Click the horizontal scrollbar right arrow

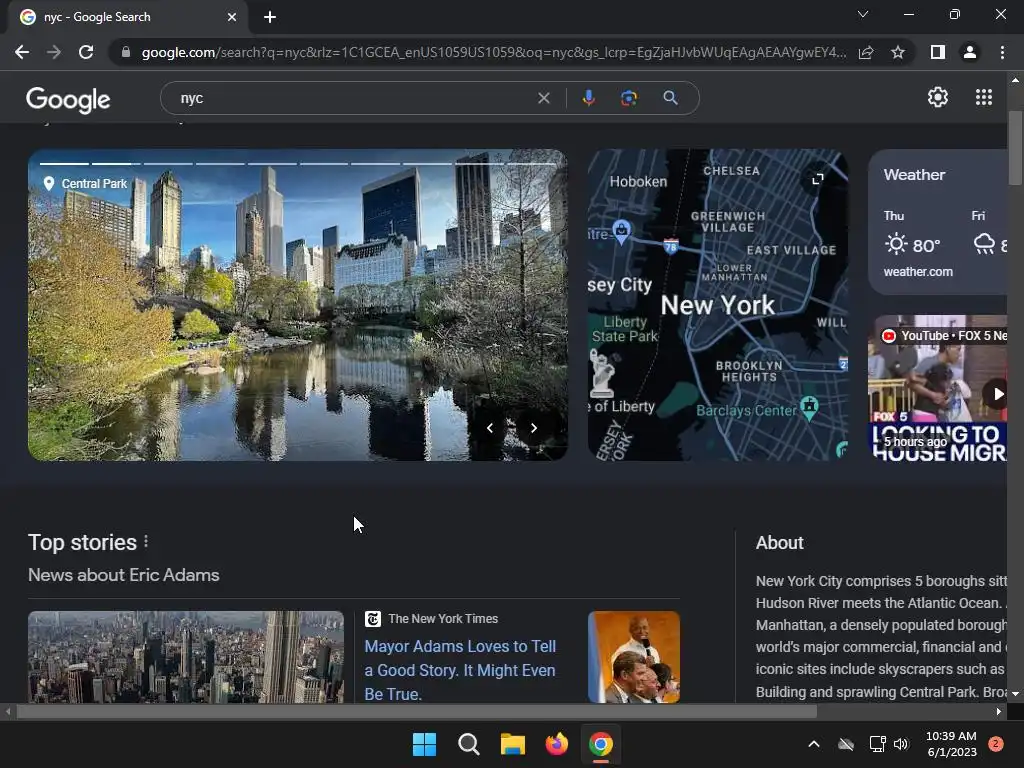[x=999, y=711]
